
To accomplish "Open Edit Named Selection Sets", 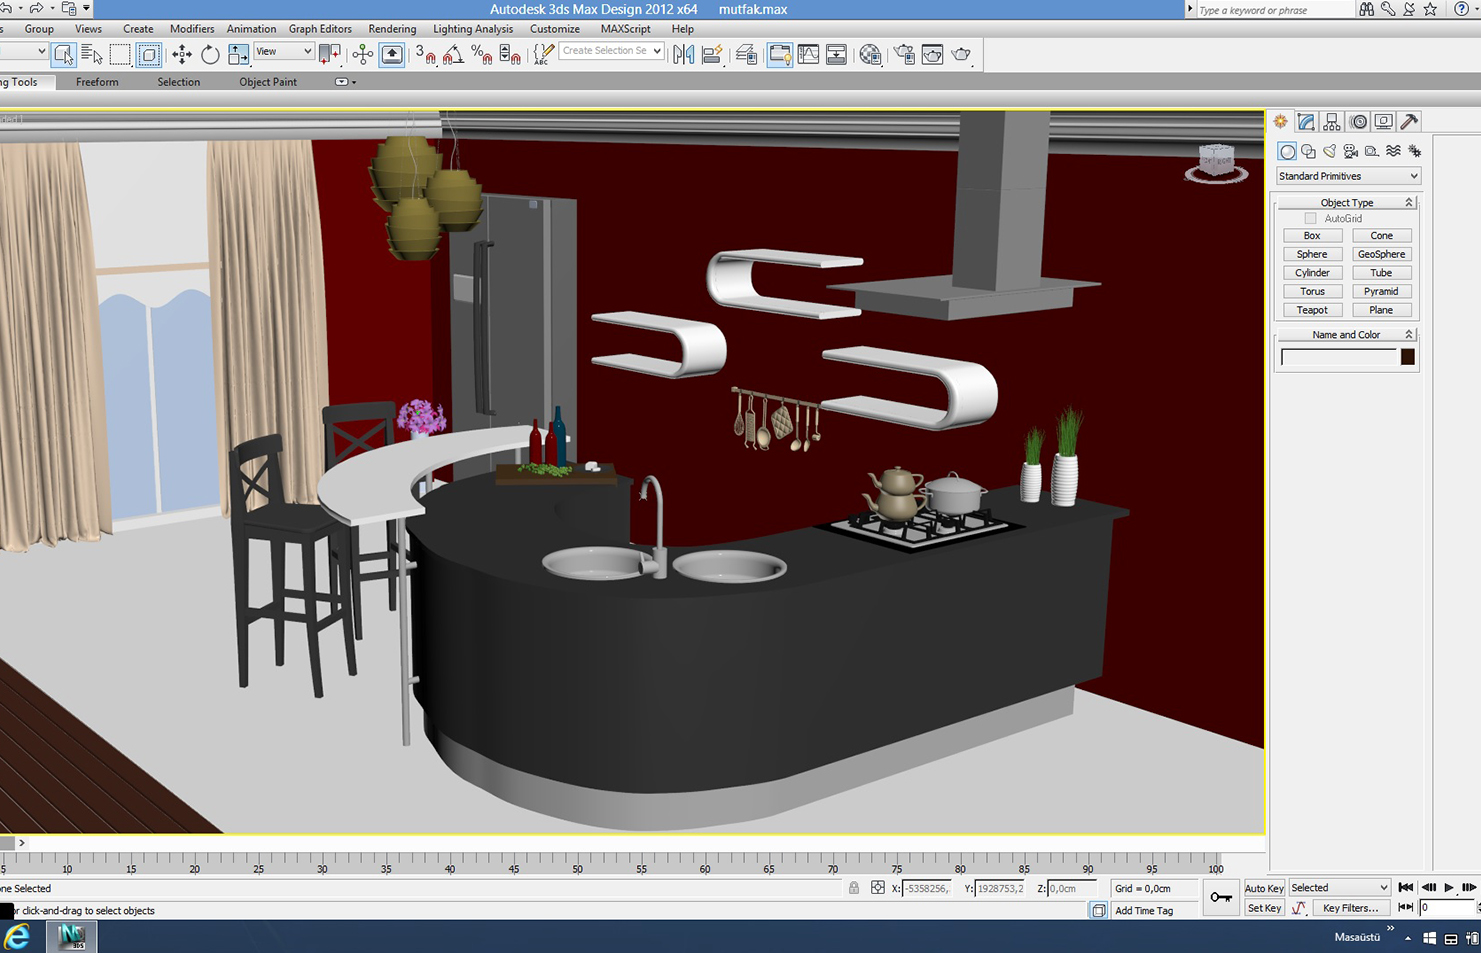I will click(x=542, y=54).
